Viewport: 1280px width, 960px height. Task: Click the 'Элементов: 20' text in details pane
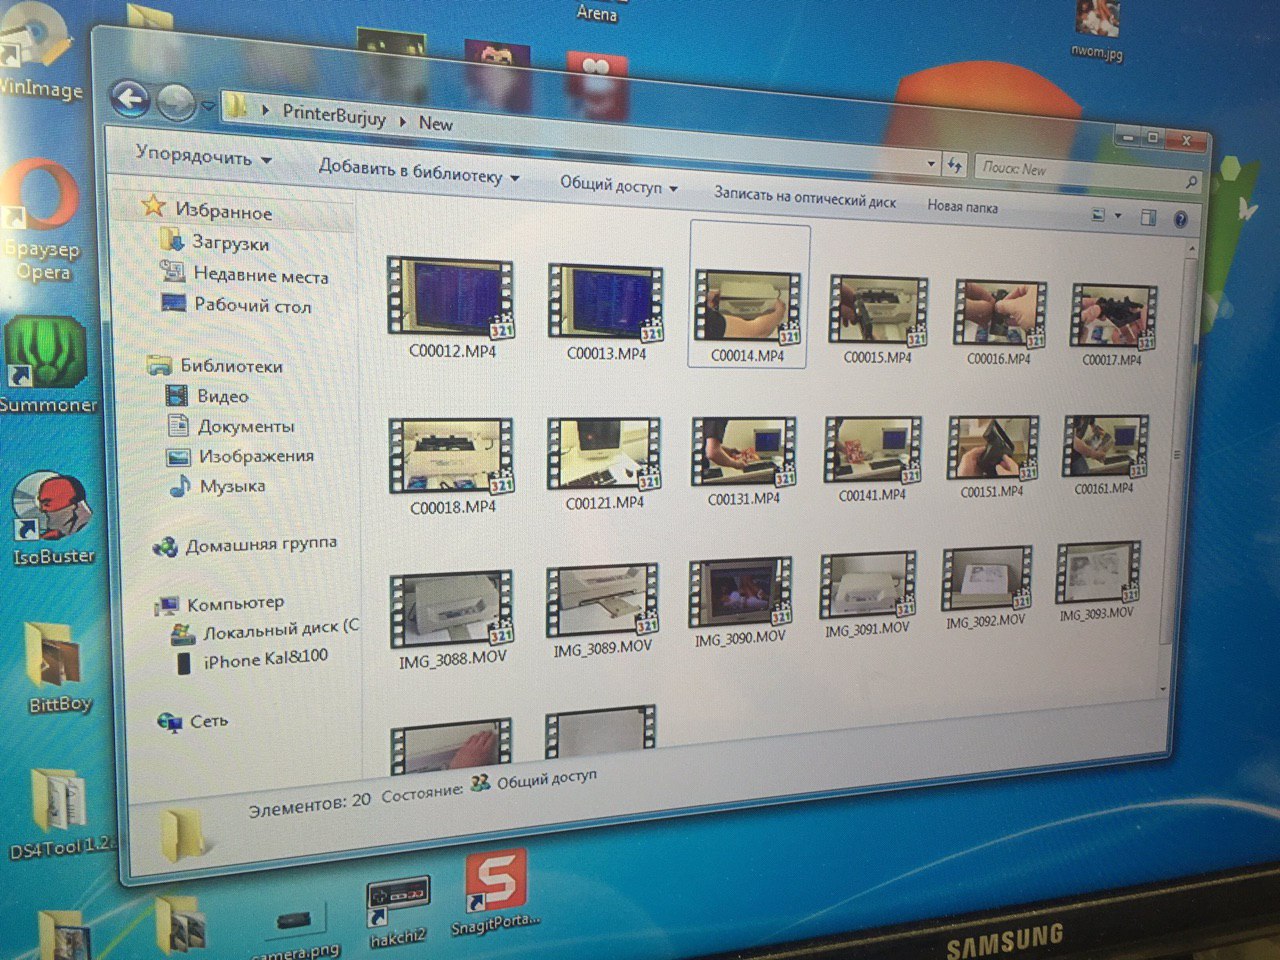pyautogui.click(x=309, y=803)
